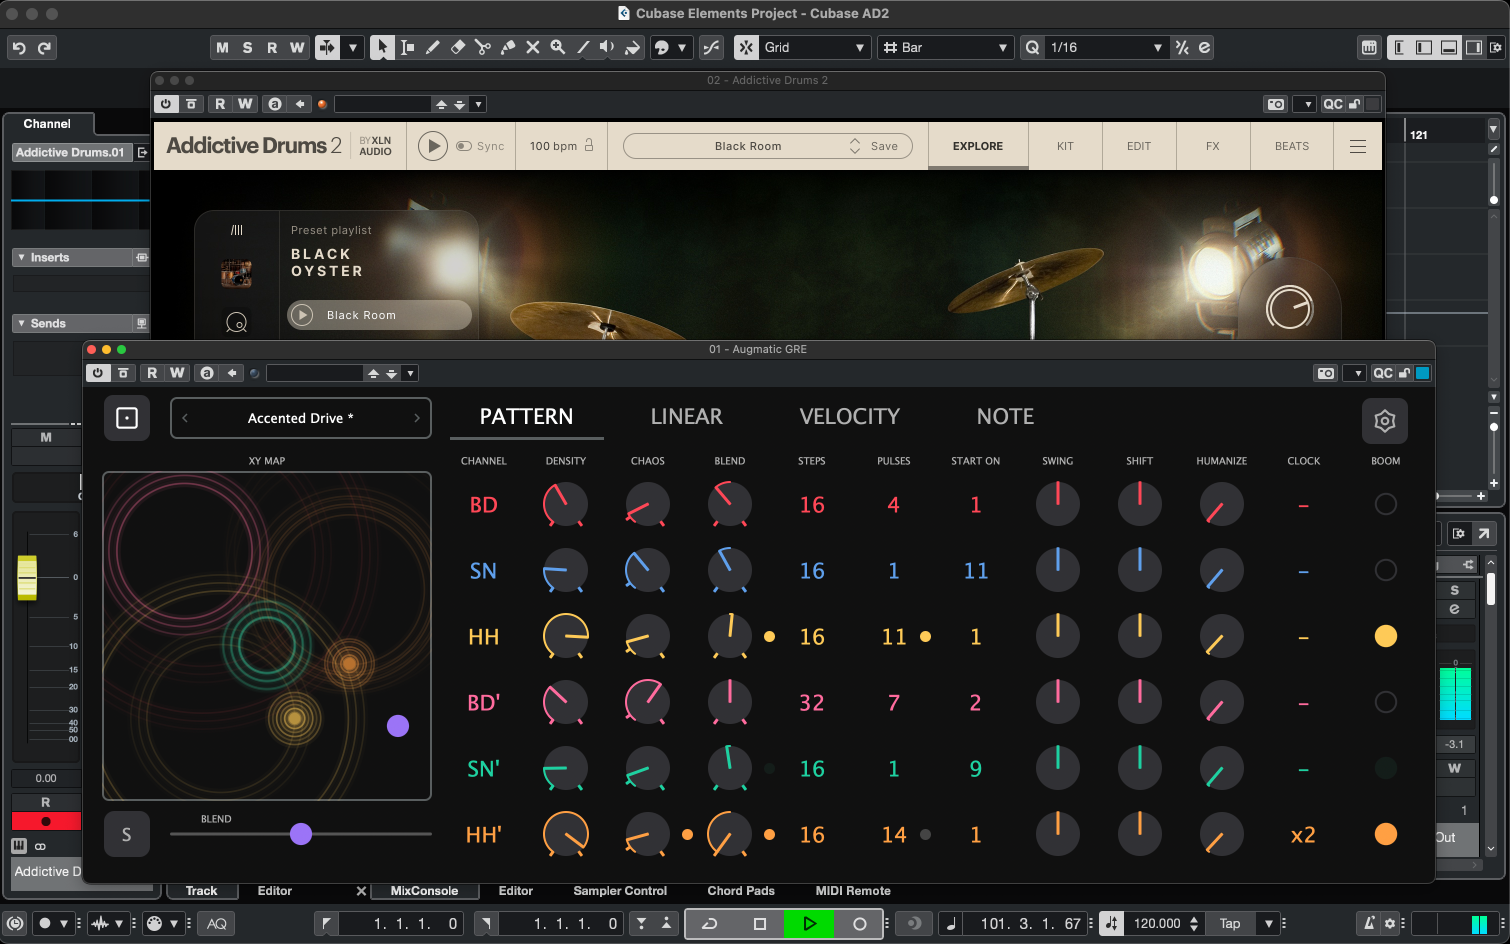
Task: Select the Audition speaker tool
Action: (x=607, y=47)
